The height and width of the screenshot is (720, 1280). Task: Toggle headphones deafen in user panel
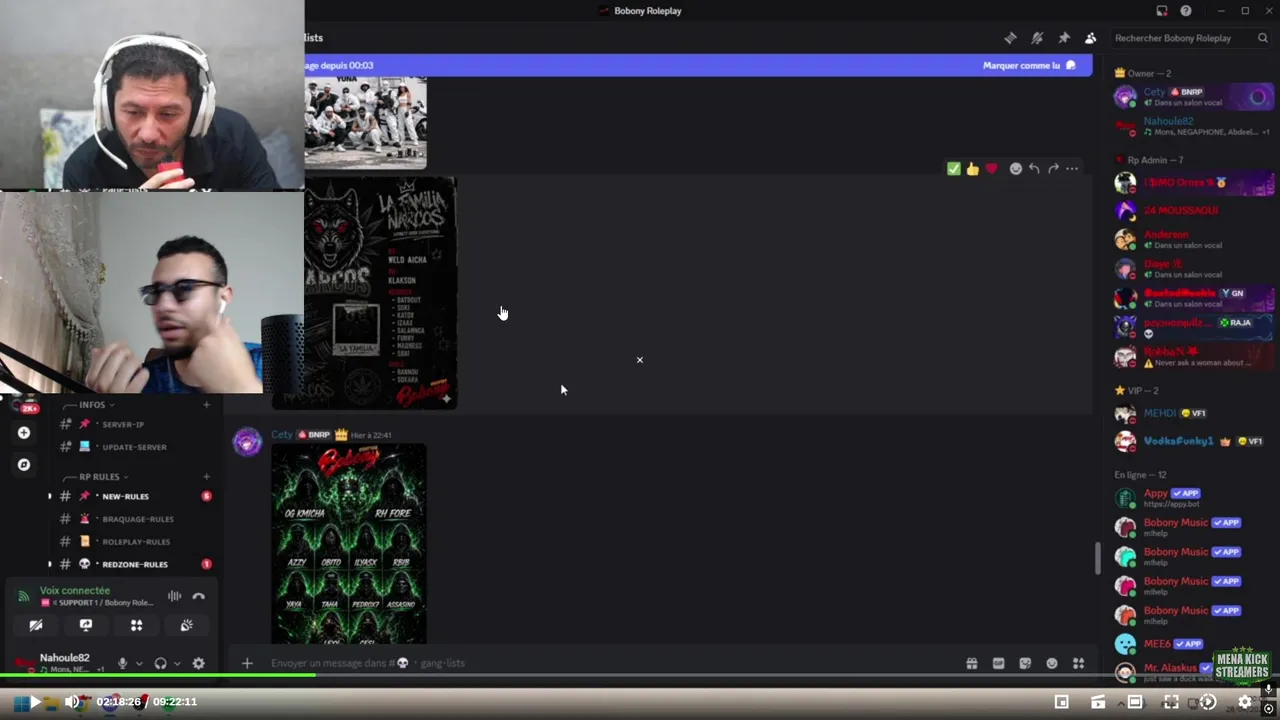click(160, 663)
